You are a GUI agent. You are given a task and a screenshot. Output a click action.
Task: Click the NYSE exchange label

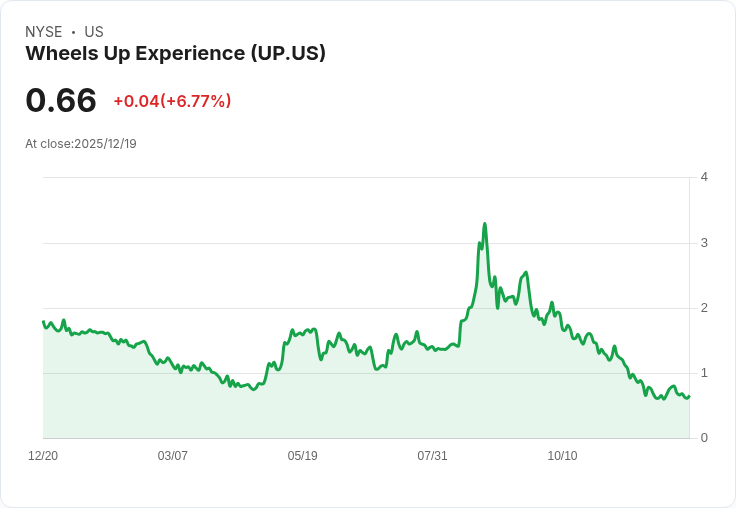click(x=44, y=32)
